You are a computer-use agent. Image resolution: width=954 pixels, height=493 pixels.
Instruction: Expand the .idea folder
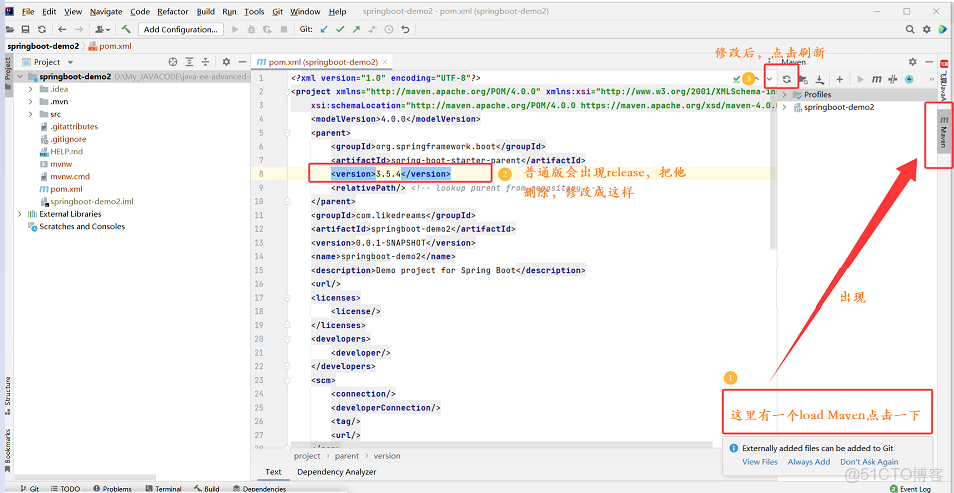coord(30,89)
